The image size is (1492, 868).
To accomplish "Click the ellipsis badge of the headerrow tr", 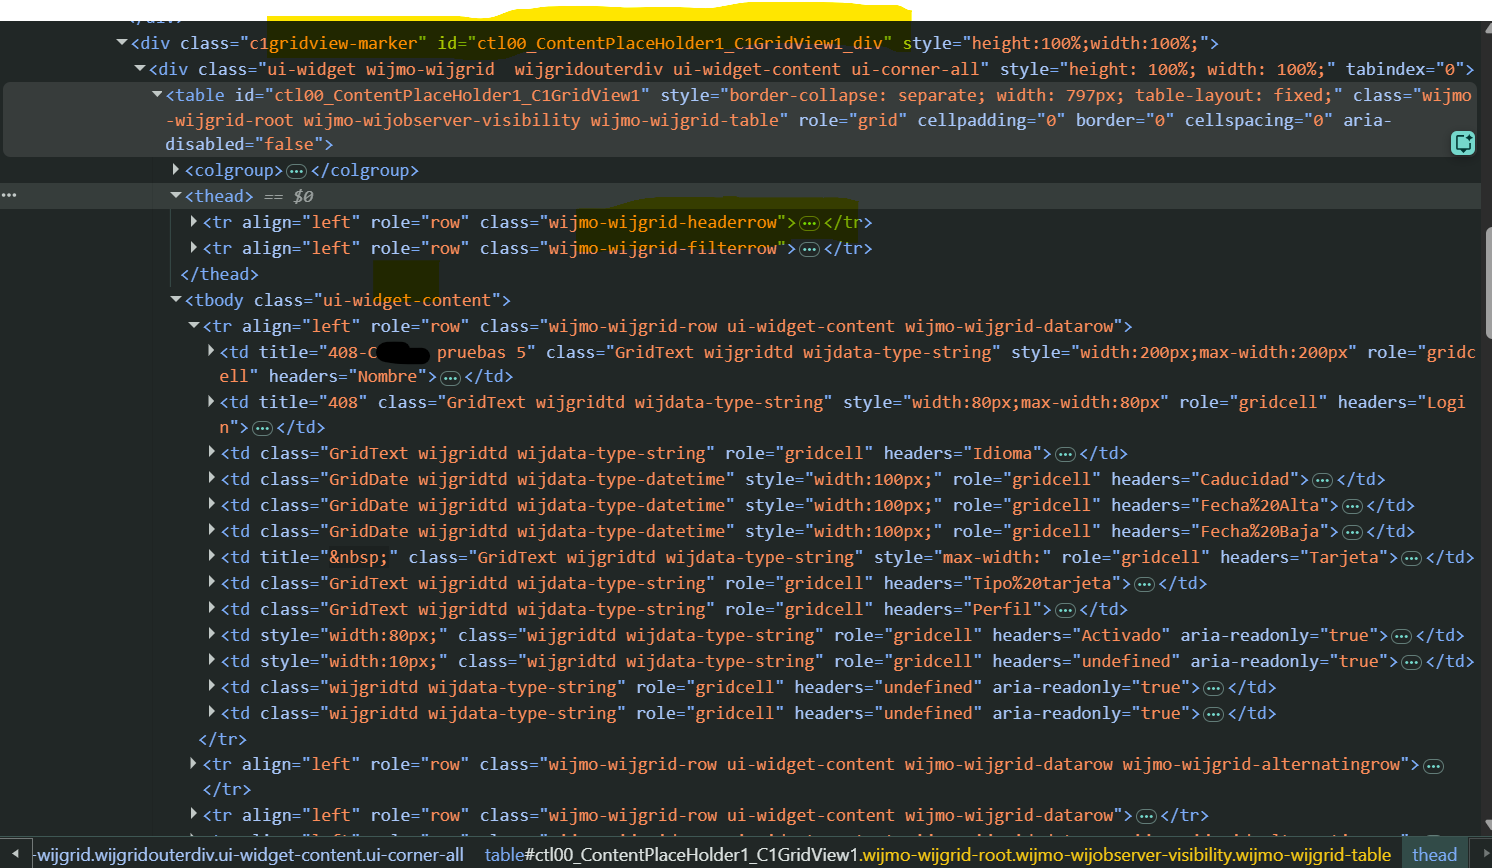I will click(810, 223).
